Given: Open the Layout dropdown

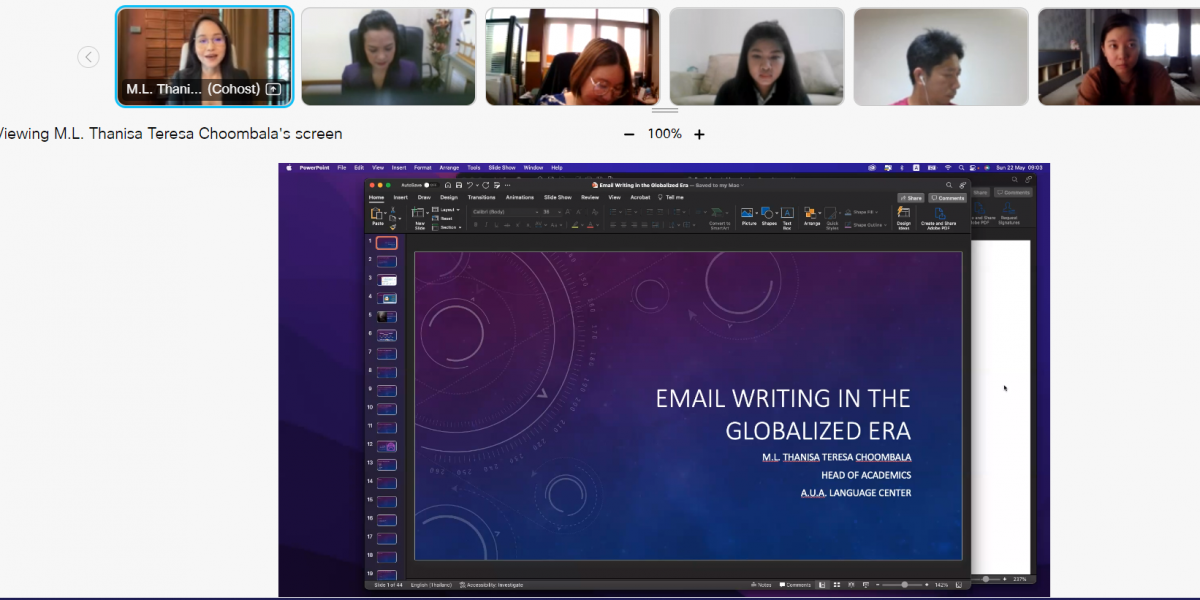Looking at the screenshot, I should [446, 210].
